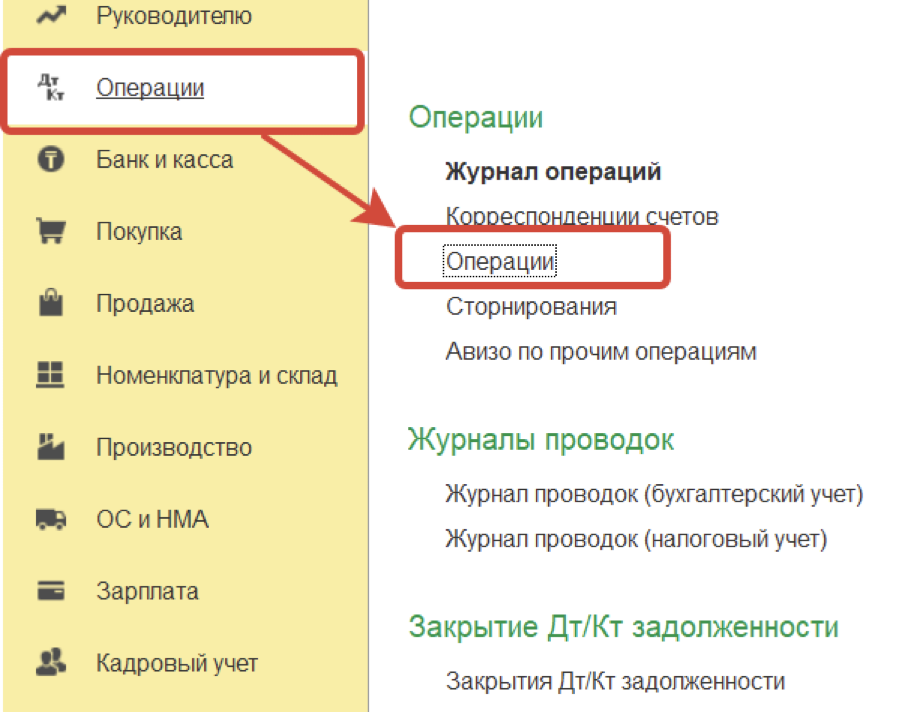Click the shopping bag icon for Продажа
Image resolution: width=908 pixels, height=712 pixels.
[50, 304]
